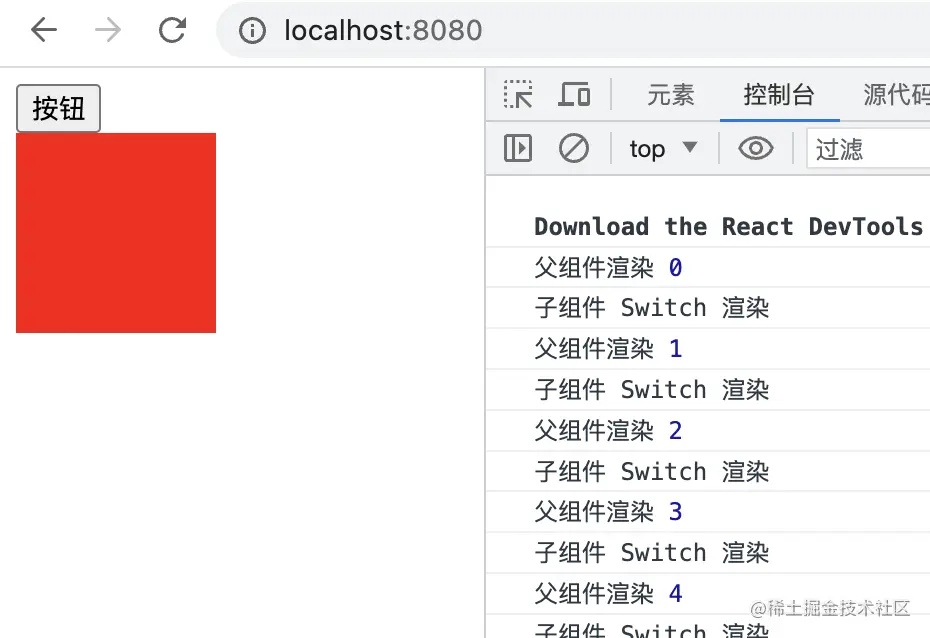Select the inspect element cursor tool
This screenshot has width=930, height=638.
pos(518,94)
